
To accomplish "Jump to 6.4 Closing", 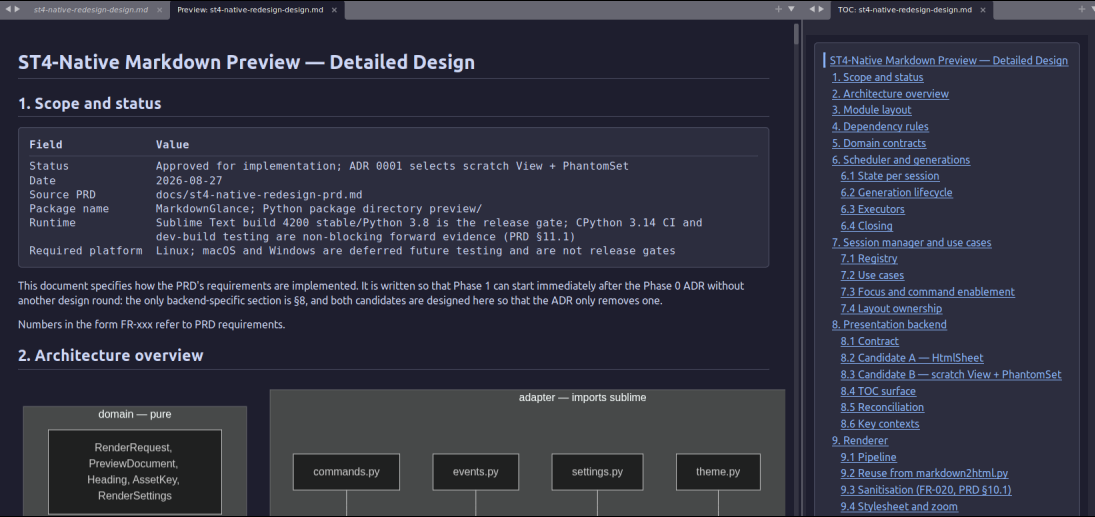I will (x=867, y=226).
